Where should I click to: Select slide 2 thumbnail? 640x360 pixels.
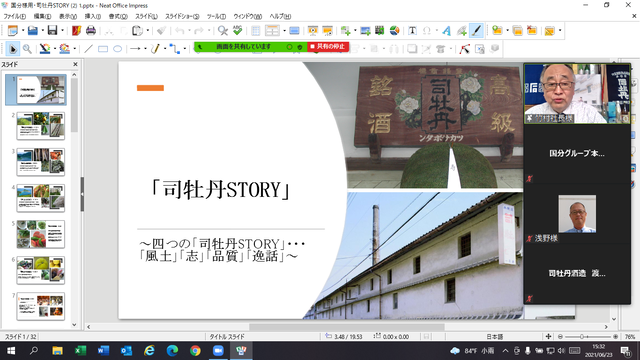[x=40, y=126]
